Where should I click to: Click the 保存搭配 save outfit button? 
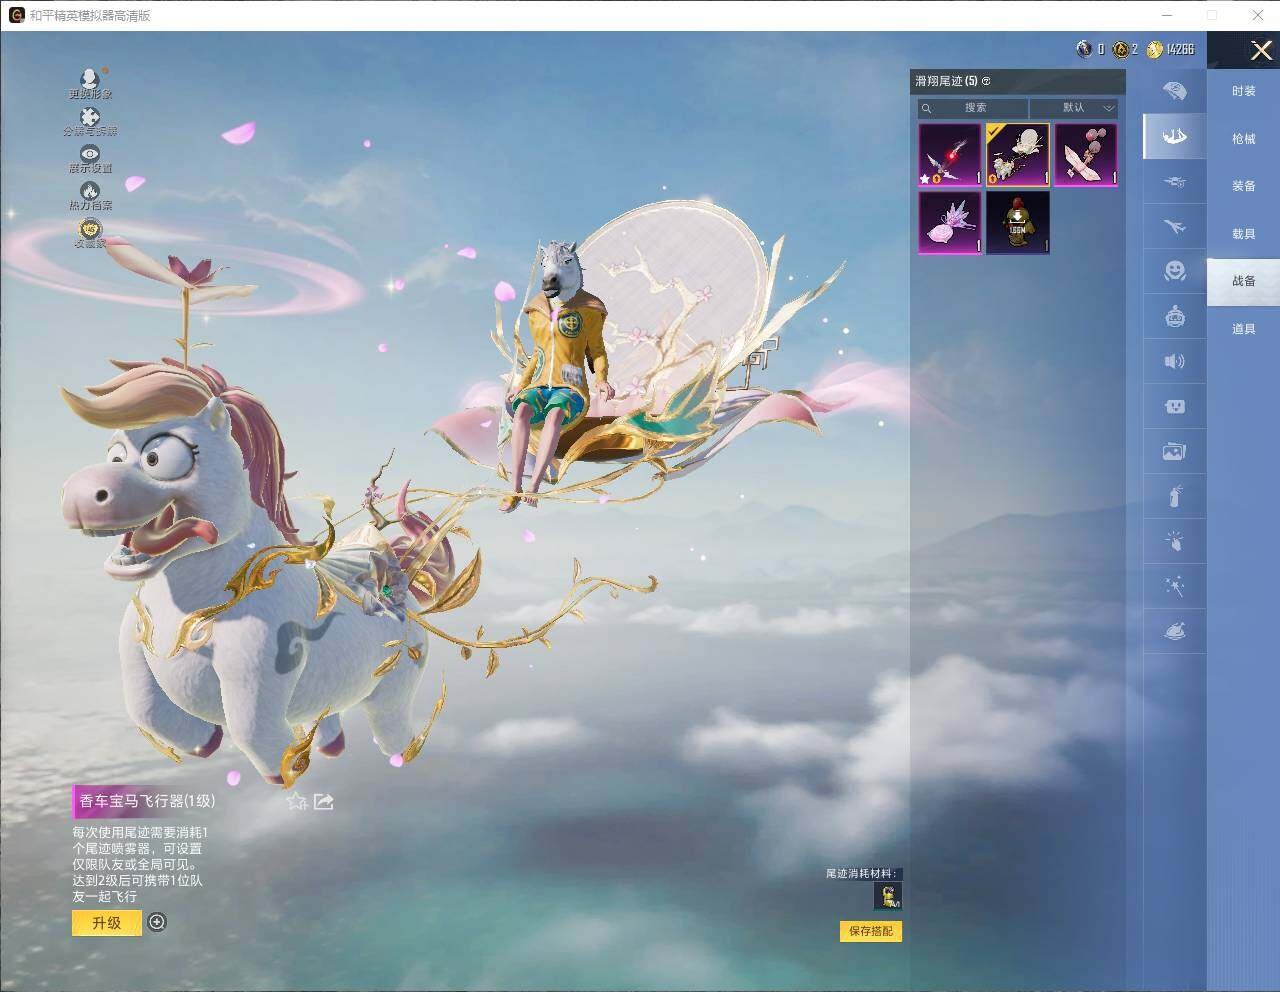tap(870, 931)
